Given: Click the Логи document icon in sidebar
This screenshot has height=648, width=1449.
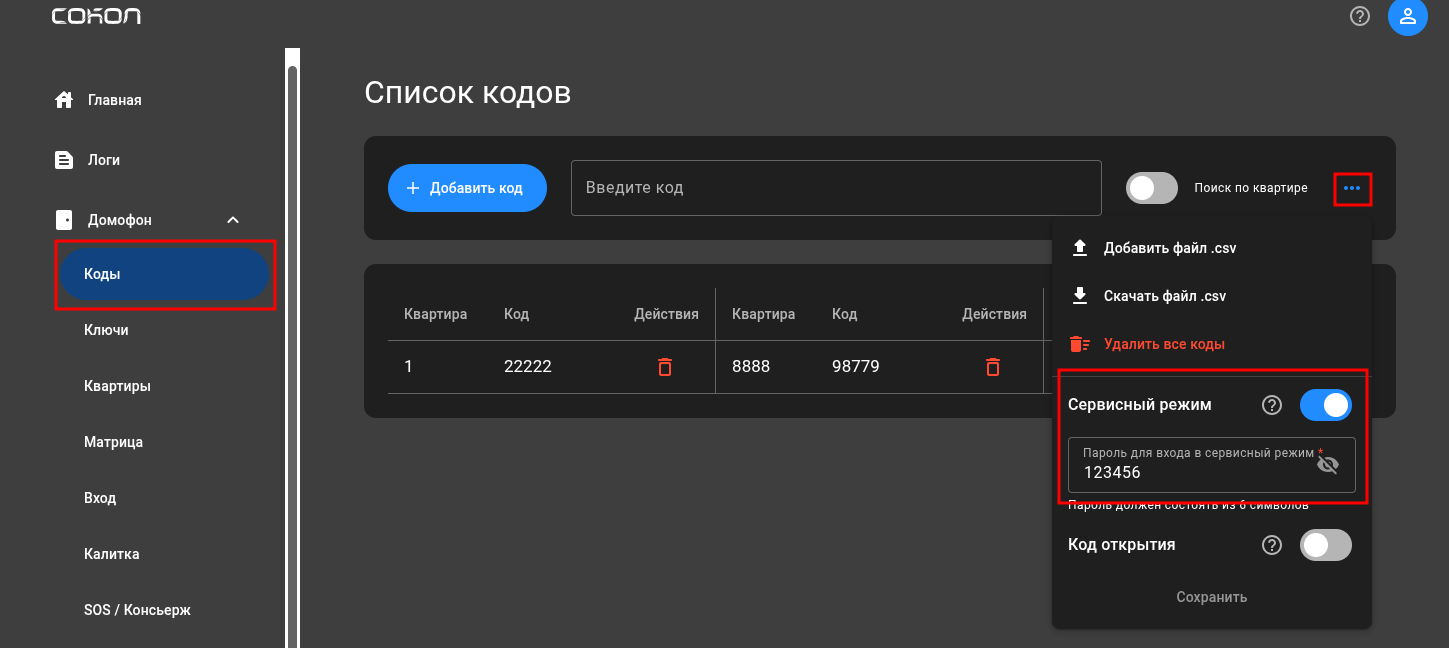Looking at the screenshot, I should pos(64,160).
